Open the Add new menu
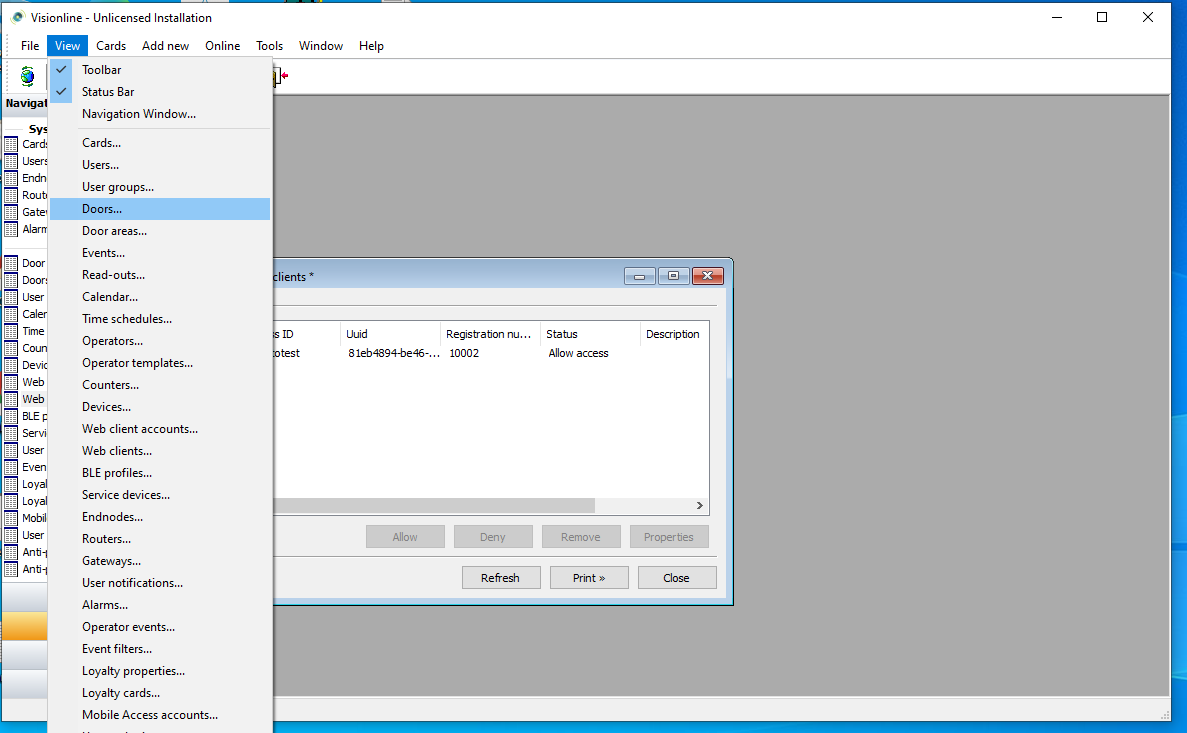Image resolution: width=1187 pixels, height=733 pixels. tap(165, 46)
